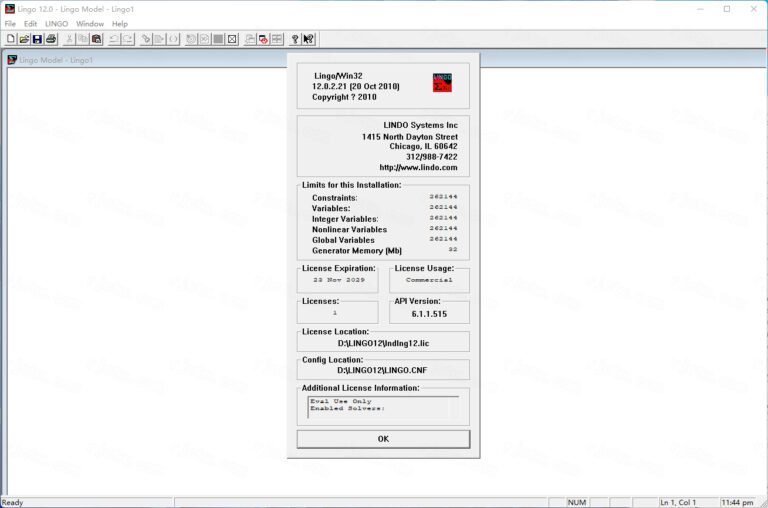Open the Solution report toolbar icon
This screenshot has height=508, width=768.
pyautogui.click(x=205, y=39)
